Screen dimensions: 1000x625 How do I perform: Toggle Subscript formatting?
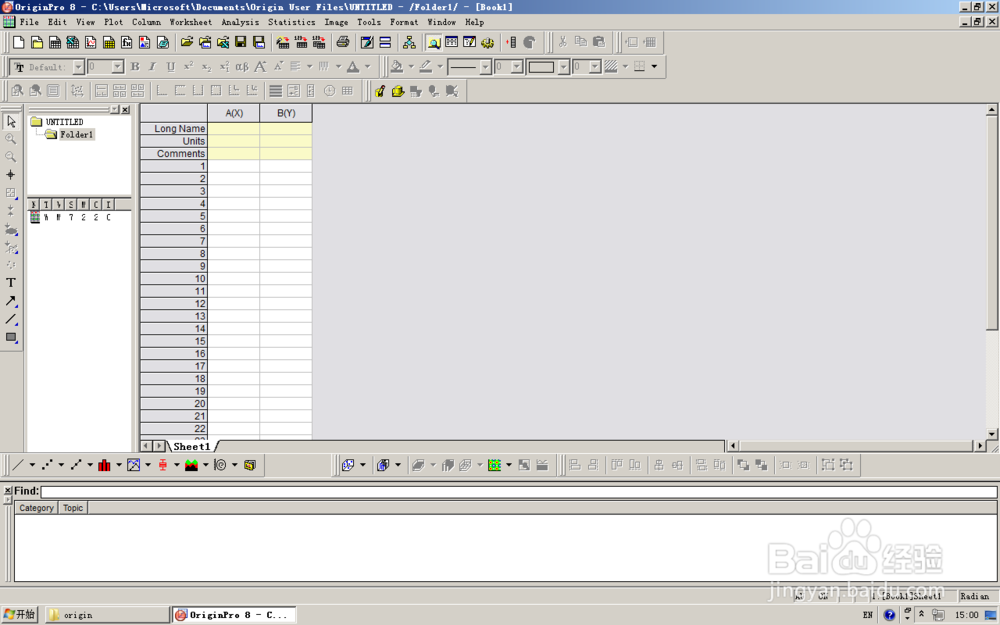point(206,67)
